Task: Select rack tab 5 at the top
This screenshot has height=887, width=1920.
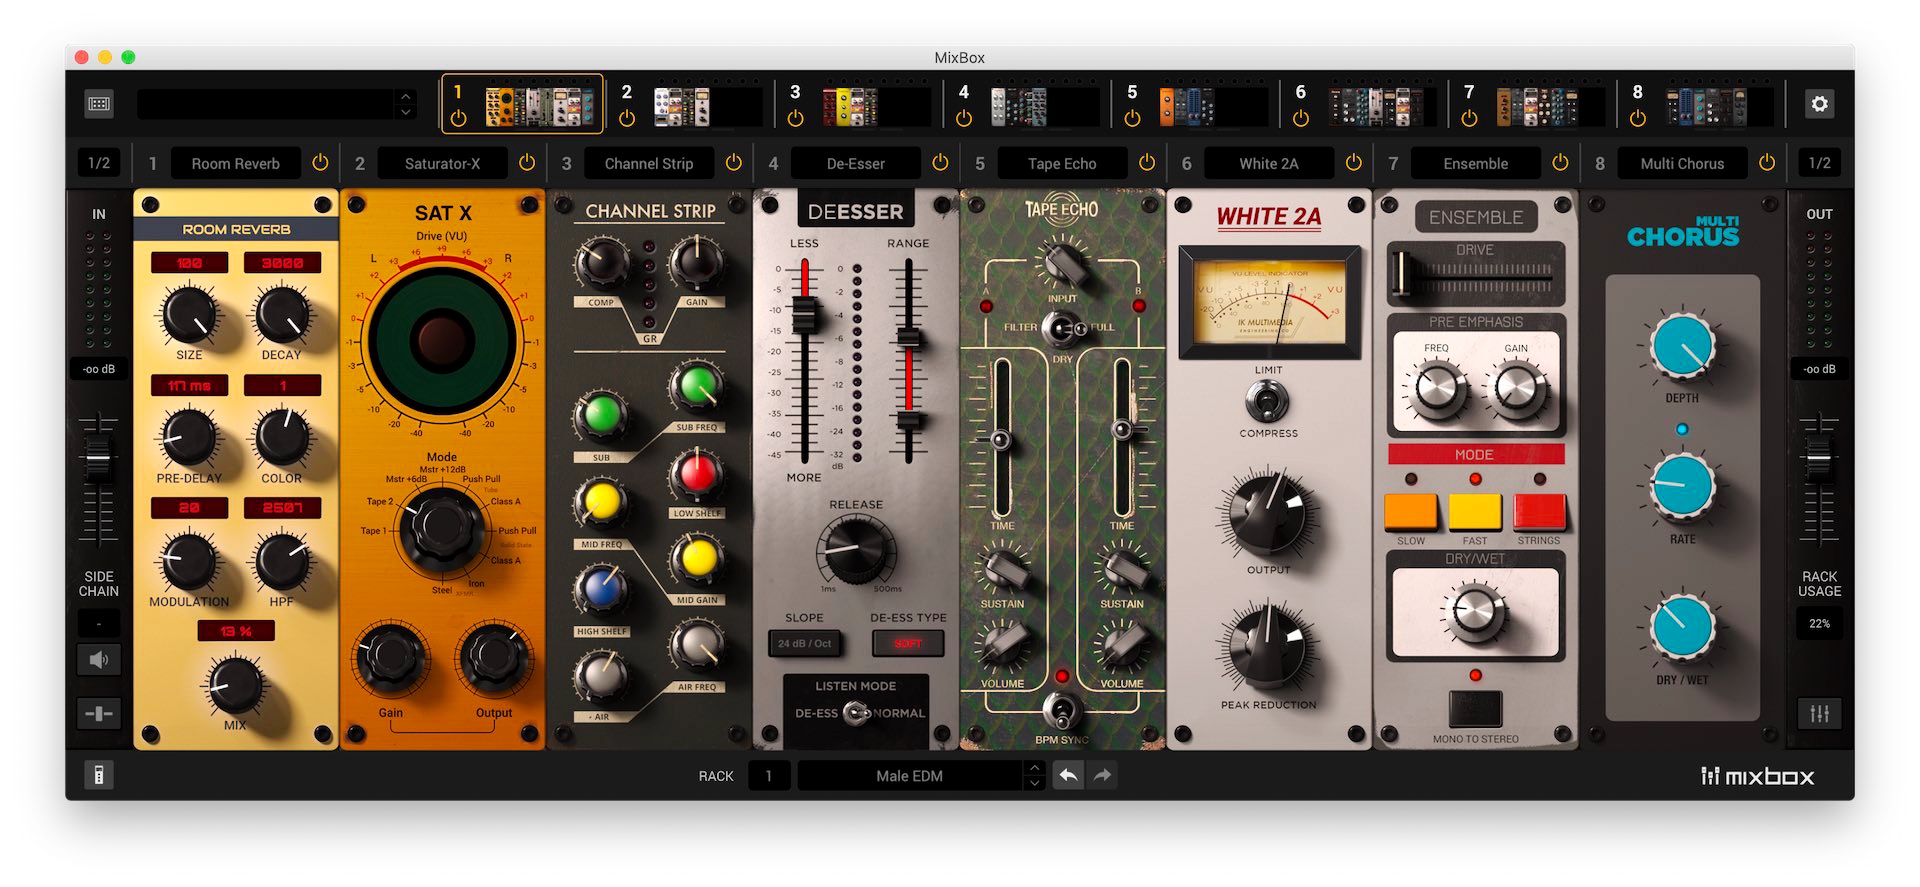Action: (1197, 104)
